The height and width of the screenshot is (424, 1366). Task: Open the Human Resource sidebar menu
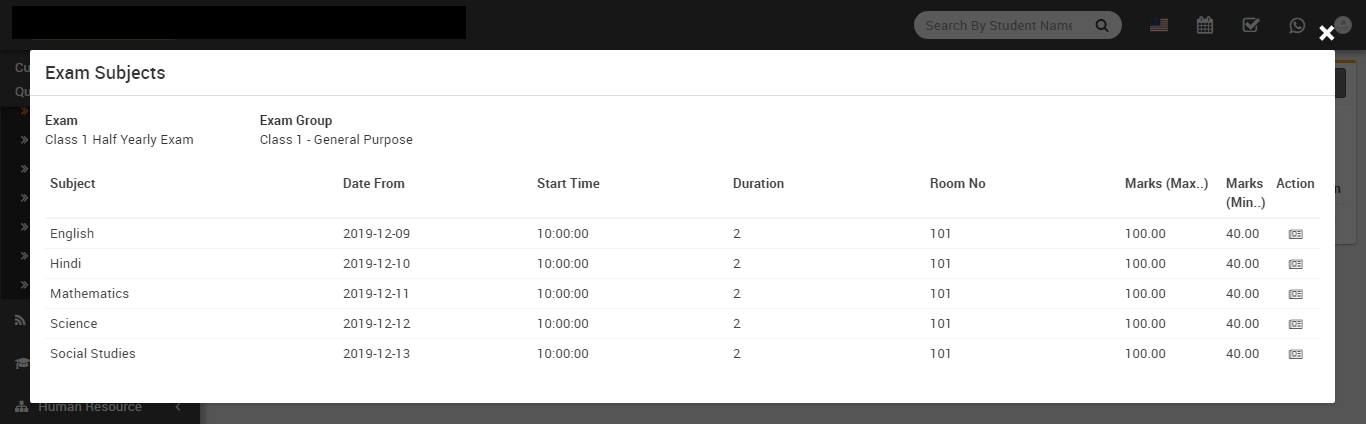coord(90,407)
